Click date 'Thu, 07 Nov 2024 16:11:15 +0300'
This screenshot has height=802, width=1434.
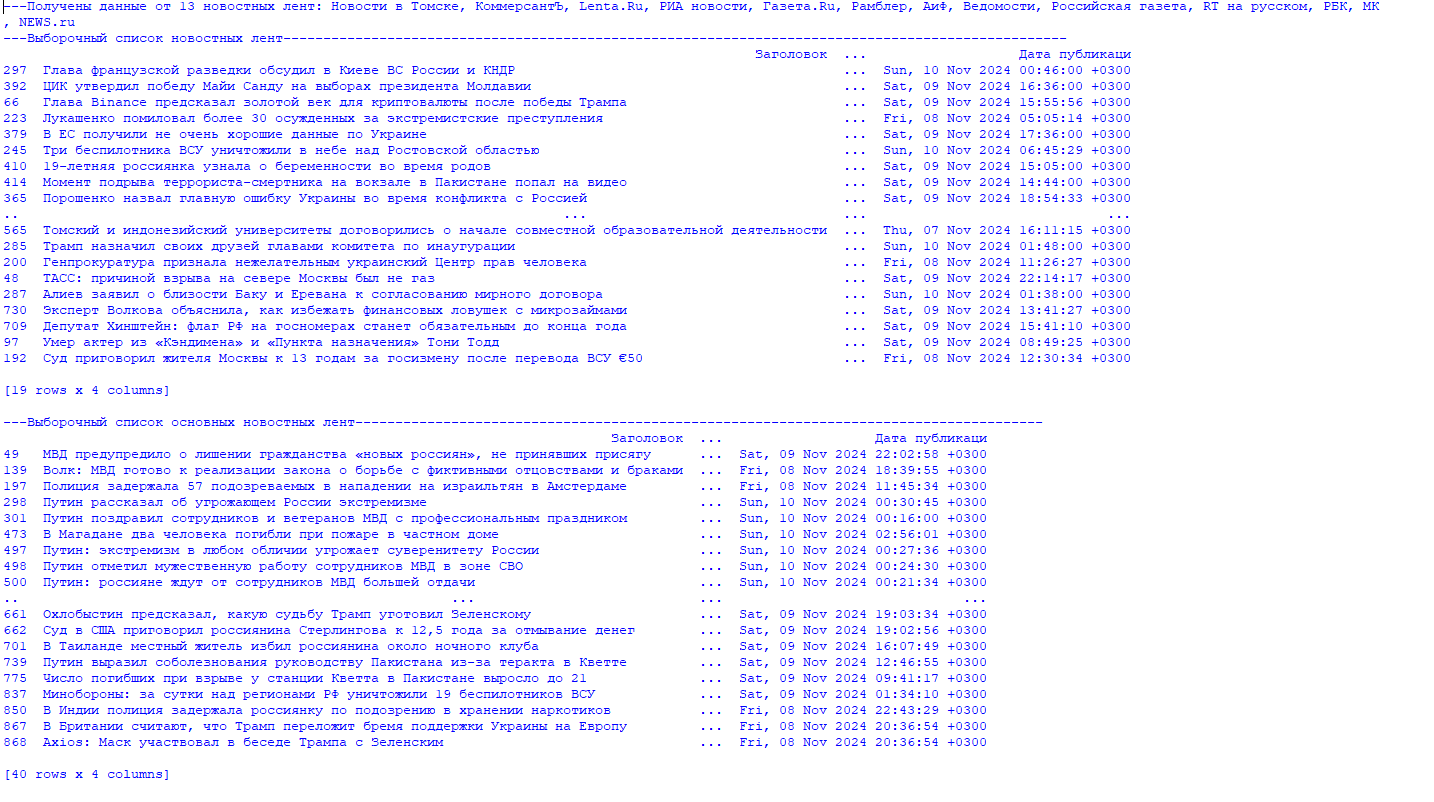[x=1007, y=230]
